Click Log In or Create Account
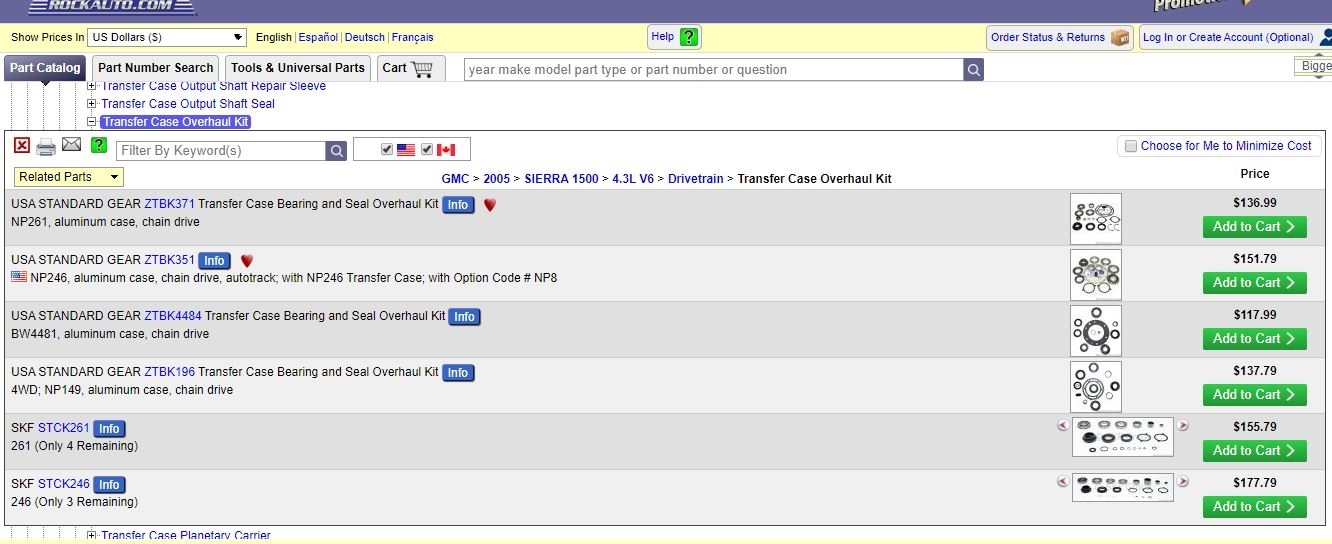The width and height of the screenshot is (1332, 544). [x=1228, y=38]
